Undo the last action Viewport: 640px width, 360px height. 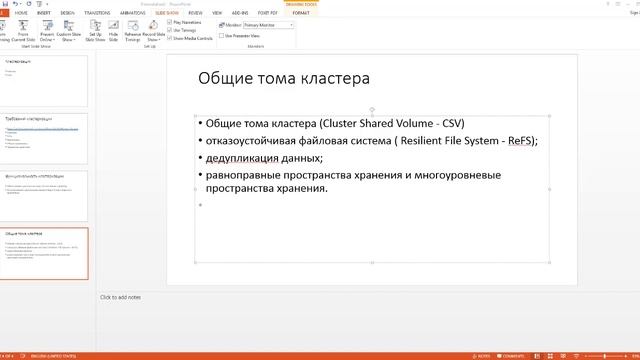[x=15, y=4]
